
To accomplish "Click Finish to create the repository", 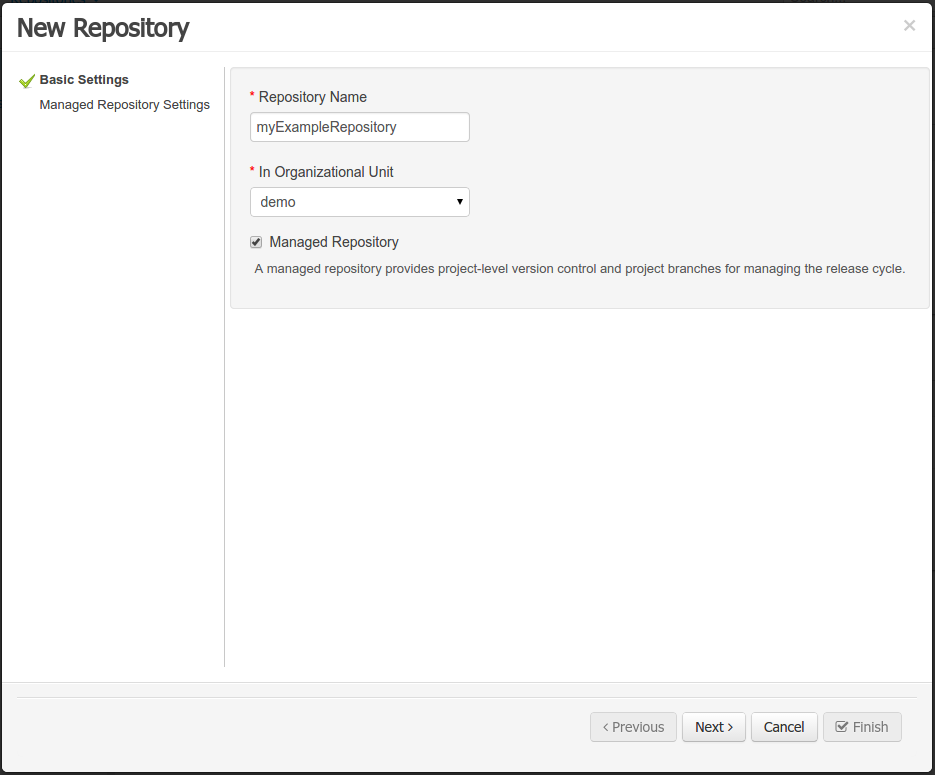I will pos(862,727).
